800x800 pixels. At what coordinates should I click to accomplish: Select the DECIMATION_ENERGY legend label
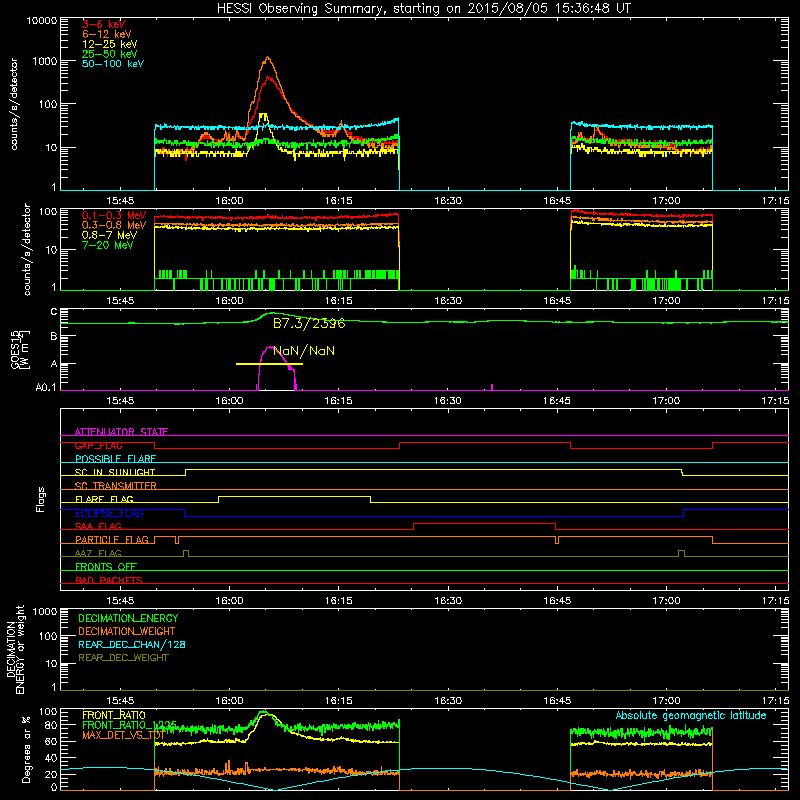click(x=128, y=618)
